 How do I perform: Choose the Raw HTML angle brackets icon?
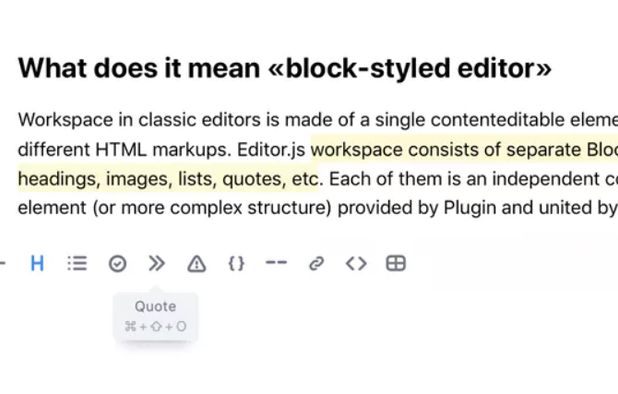coord(356,263)
